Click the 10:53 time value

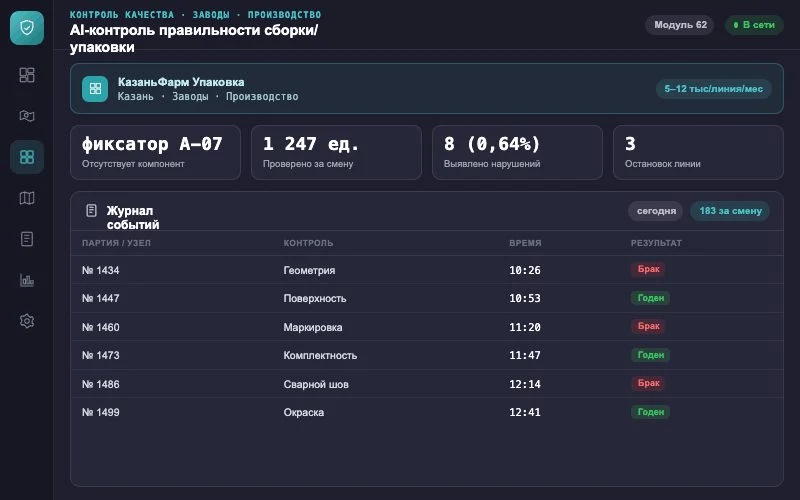pyautogui.click(x=524, y=298)
